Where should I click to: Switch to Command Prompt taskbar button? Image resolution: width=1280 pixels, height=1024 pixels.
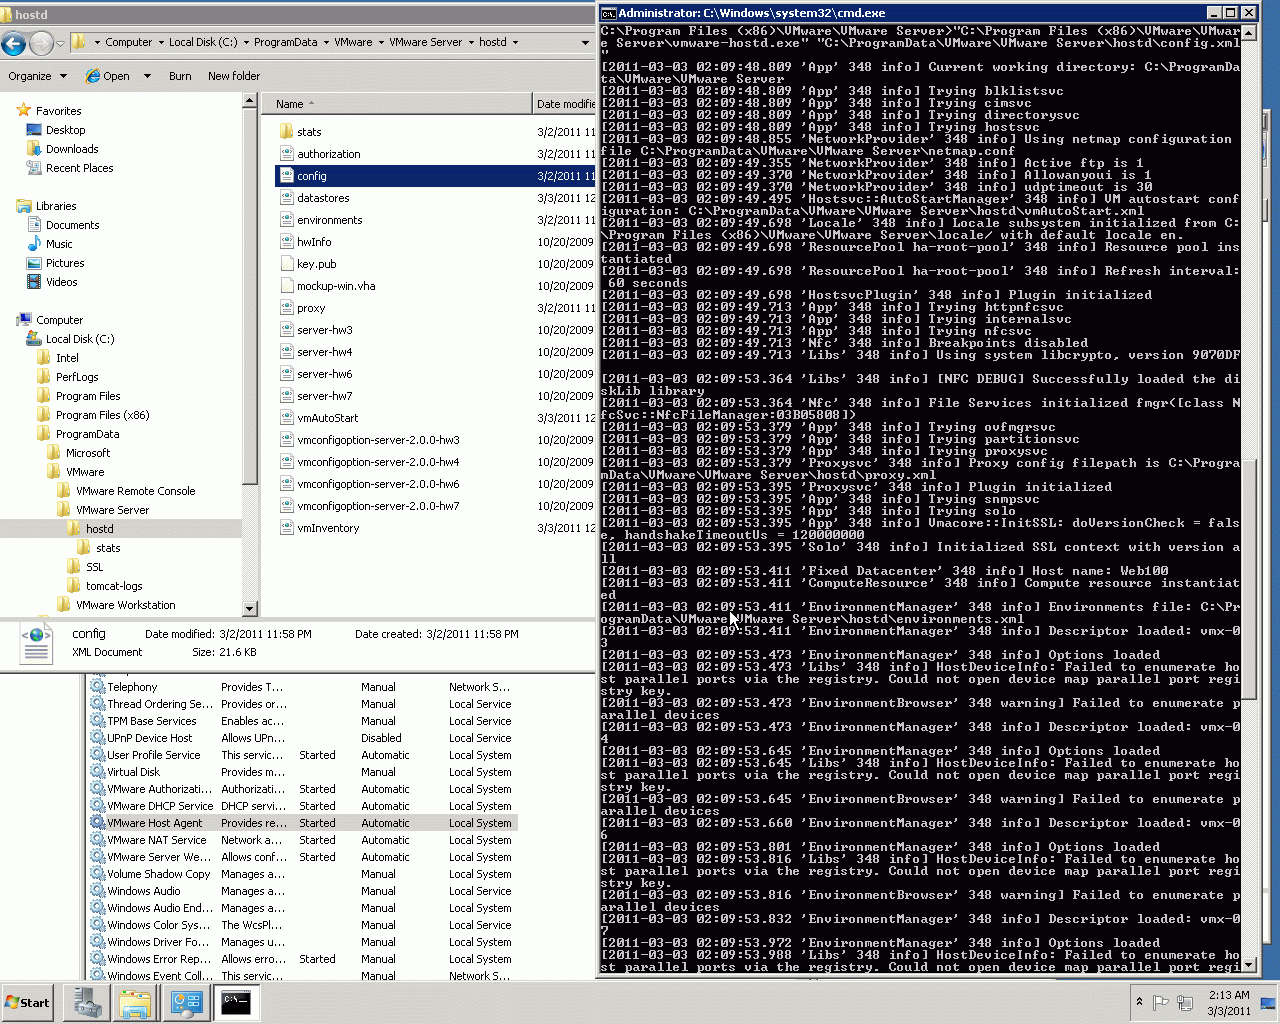pyautogui.click(x=236, y=1002)
